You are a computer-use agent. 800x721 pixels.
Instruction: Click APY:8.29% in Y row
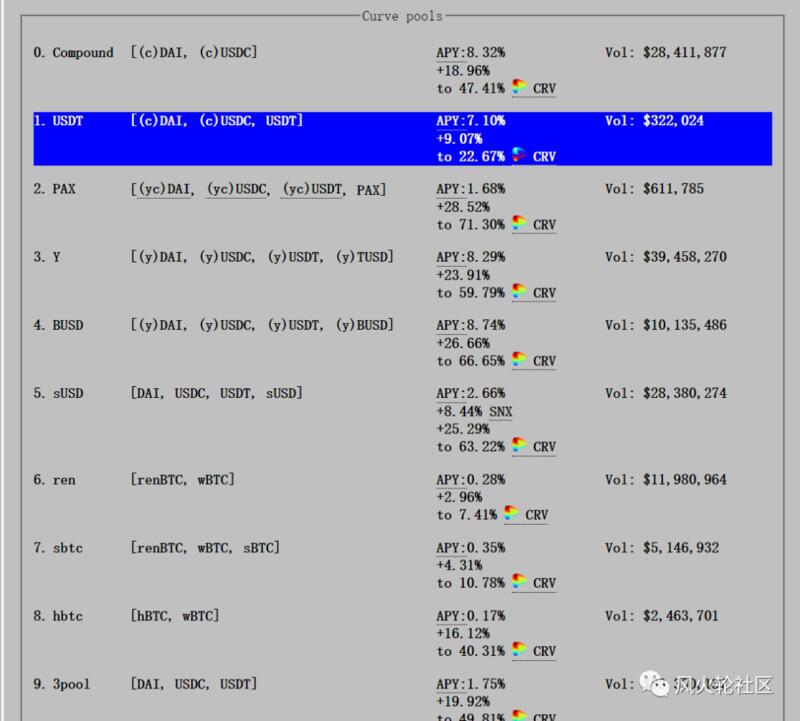coord(470,257)
